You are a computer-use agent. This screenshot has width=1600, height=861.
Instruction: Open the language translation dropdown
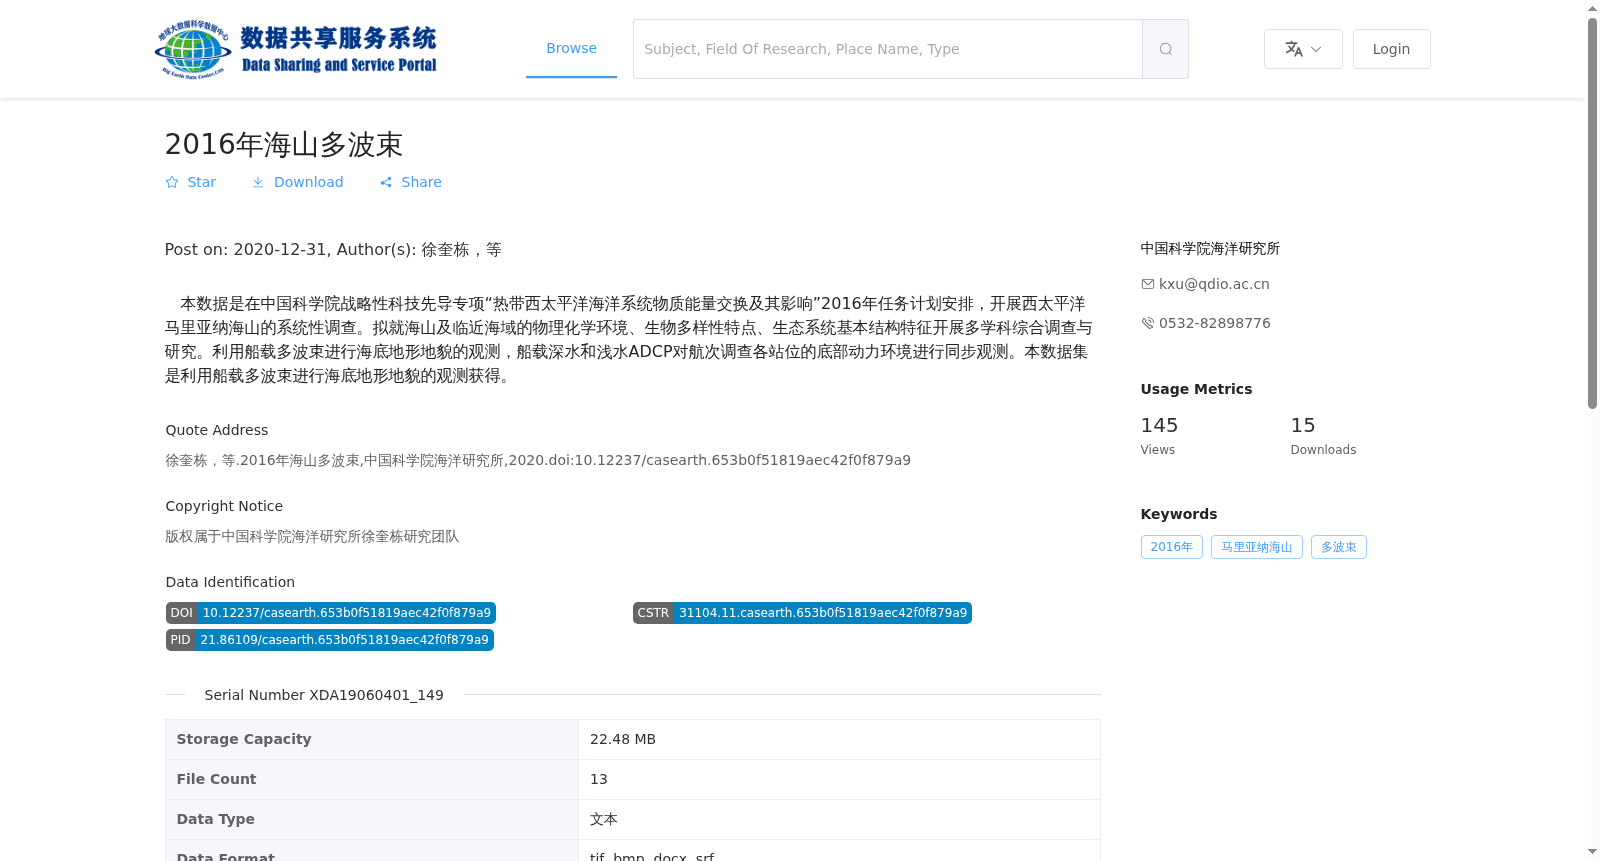click(x=1303, y=49)
